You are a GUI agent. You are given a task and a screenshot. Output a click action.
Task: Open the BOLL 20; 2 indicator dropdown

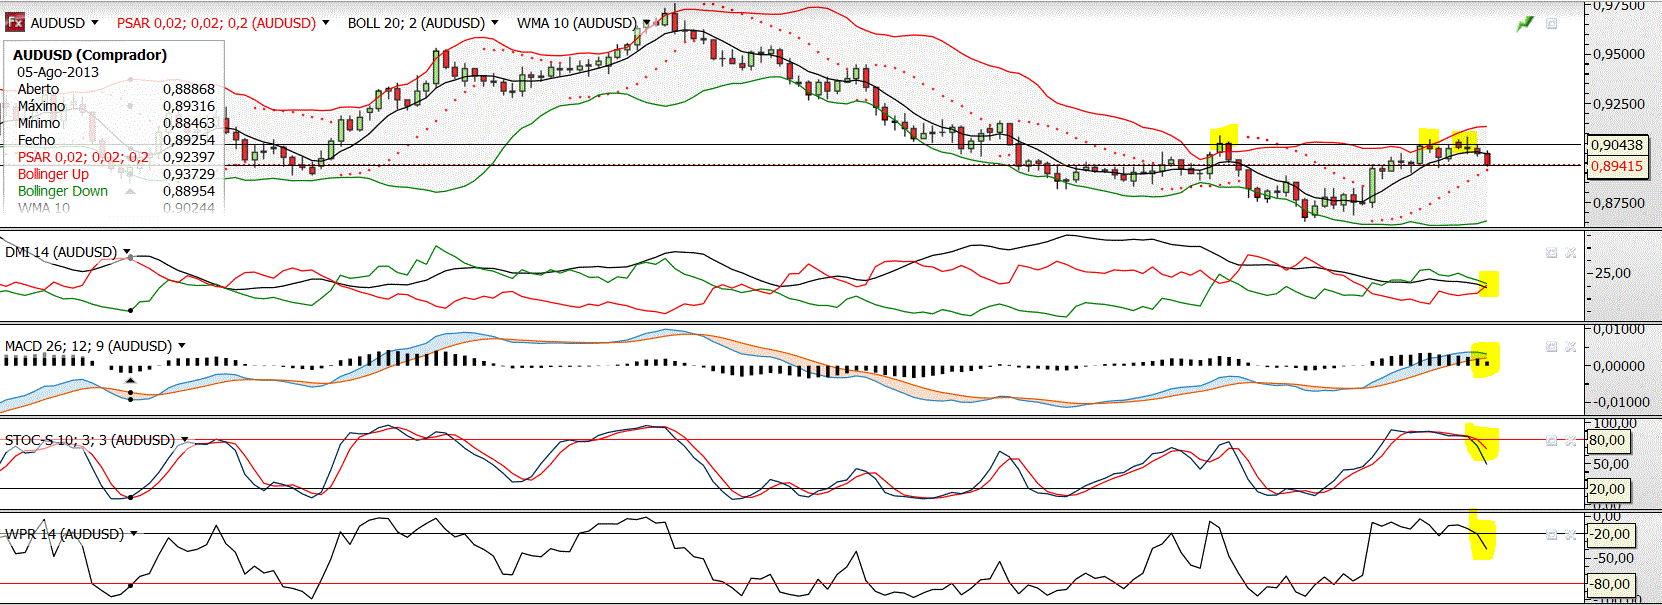494,22
